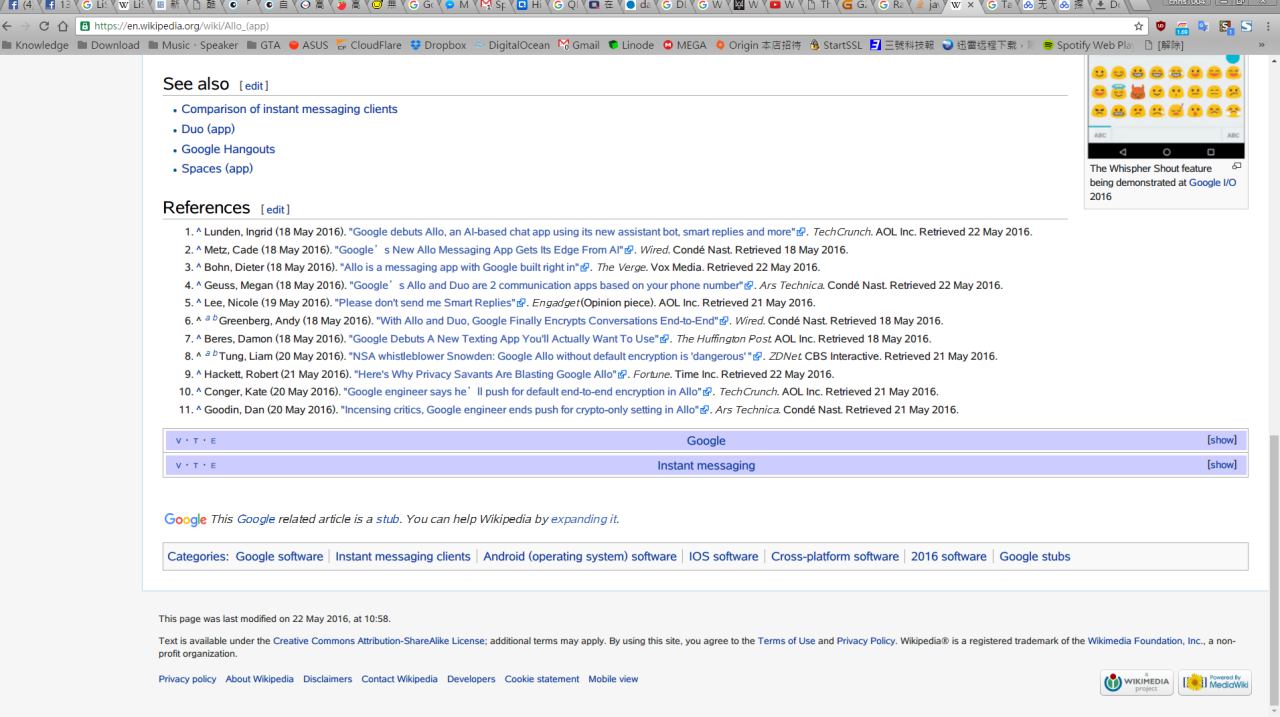
Task: Click the home button in browser toolbar
Action: 65,26
